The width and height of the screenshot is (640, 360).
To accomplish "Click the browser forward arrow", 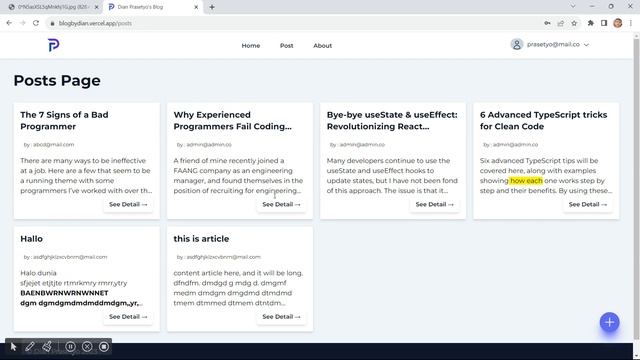I will point(22,23).
